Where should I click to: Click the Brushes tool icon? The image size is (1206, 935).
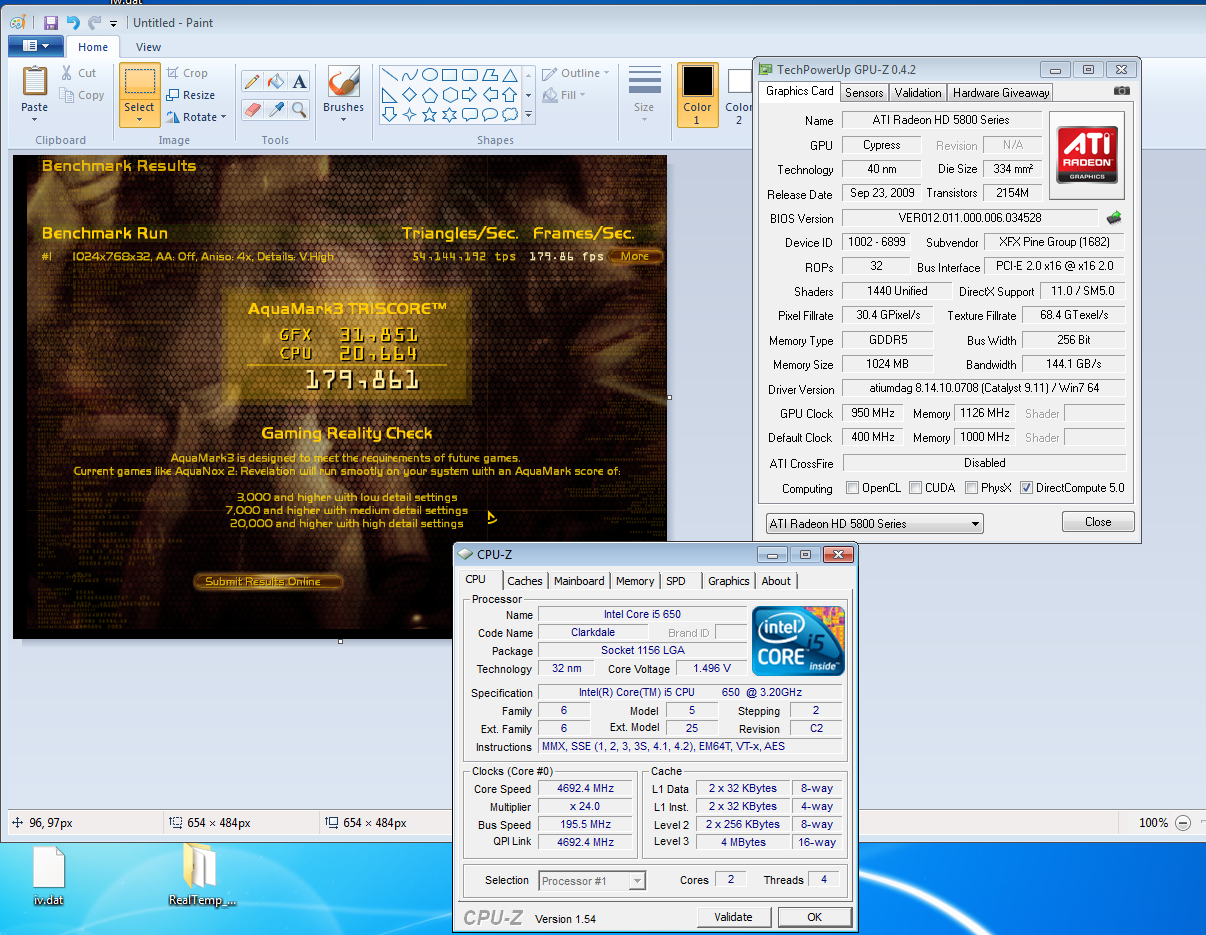pos(343,82)
